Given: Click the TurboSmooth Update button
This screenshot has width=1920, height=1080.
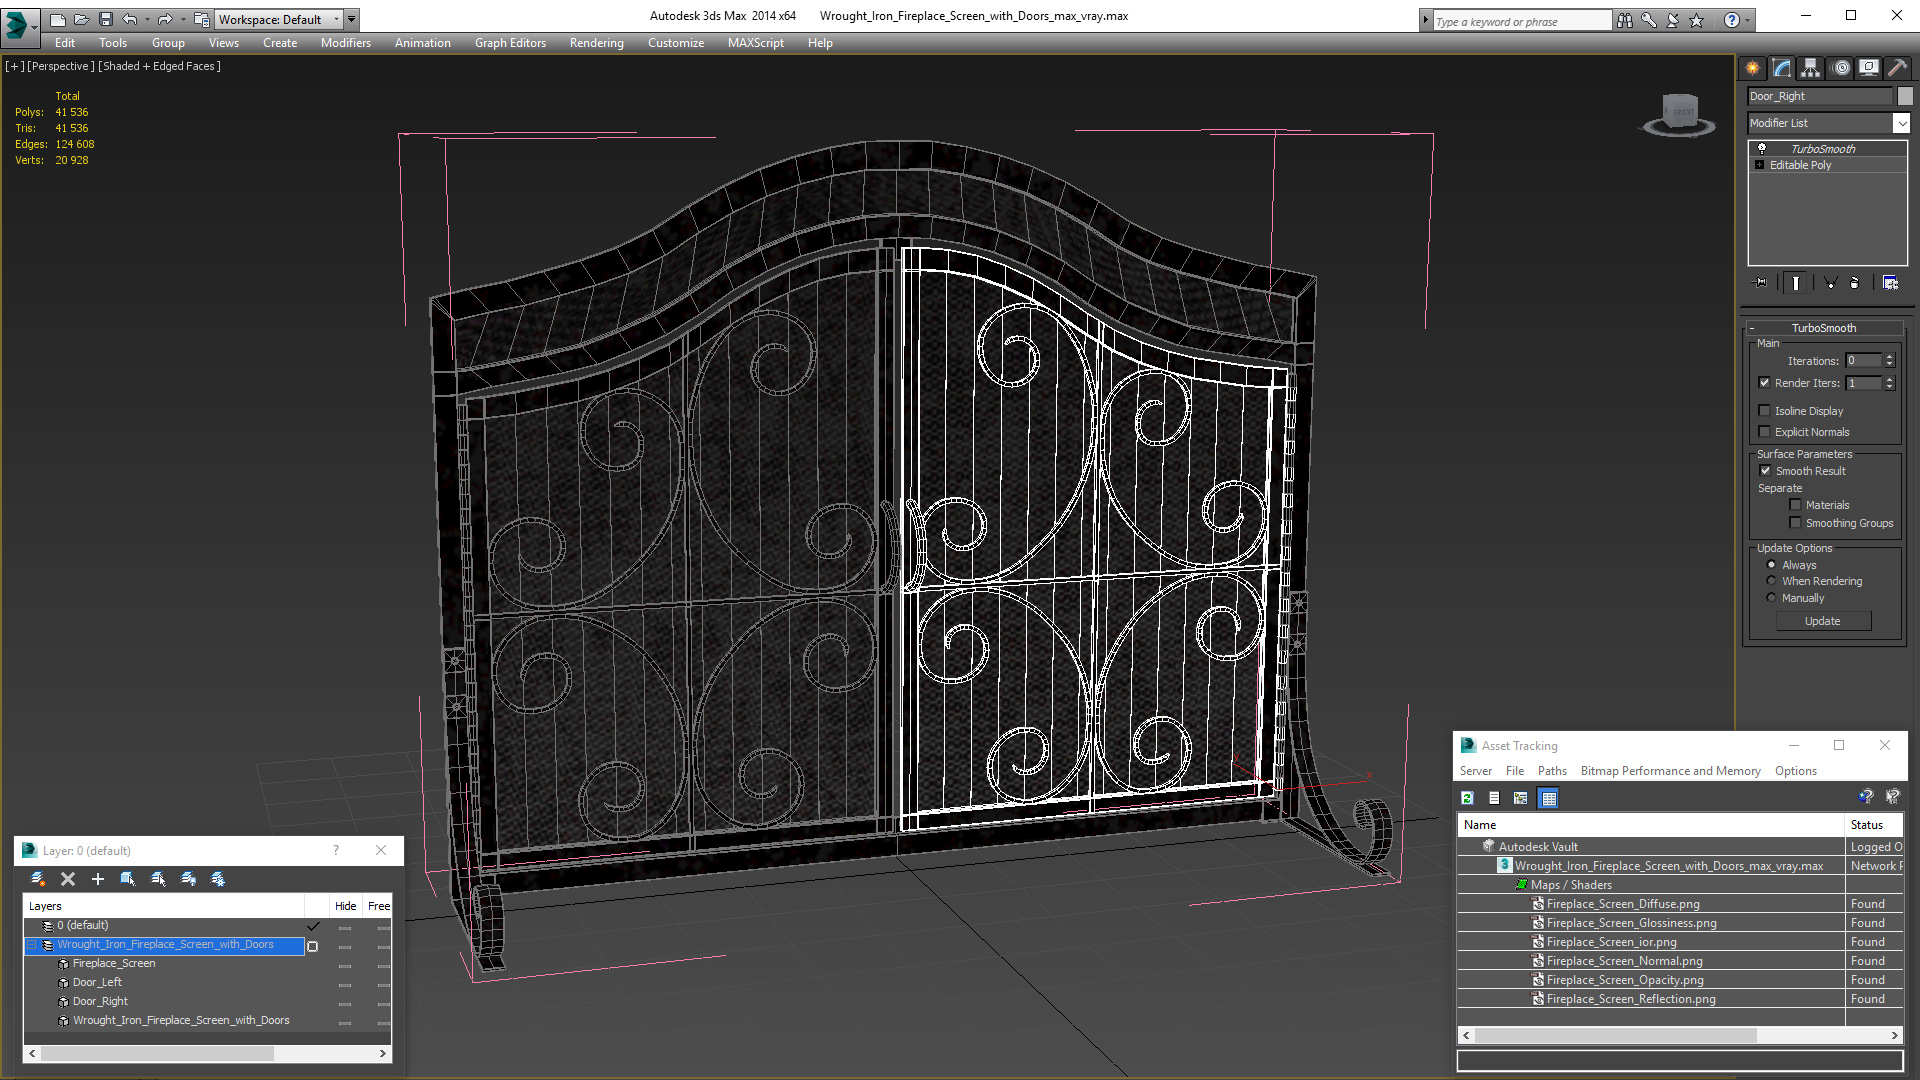Looking at the screenshot, I should (x=1822, y=621).
